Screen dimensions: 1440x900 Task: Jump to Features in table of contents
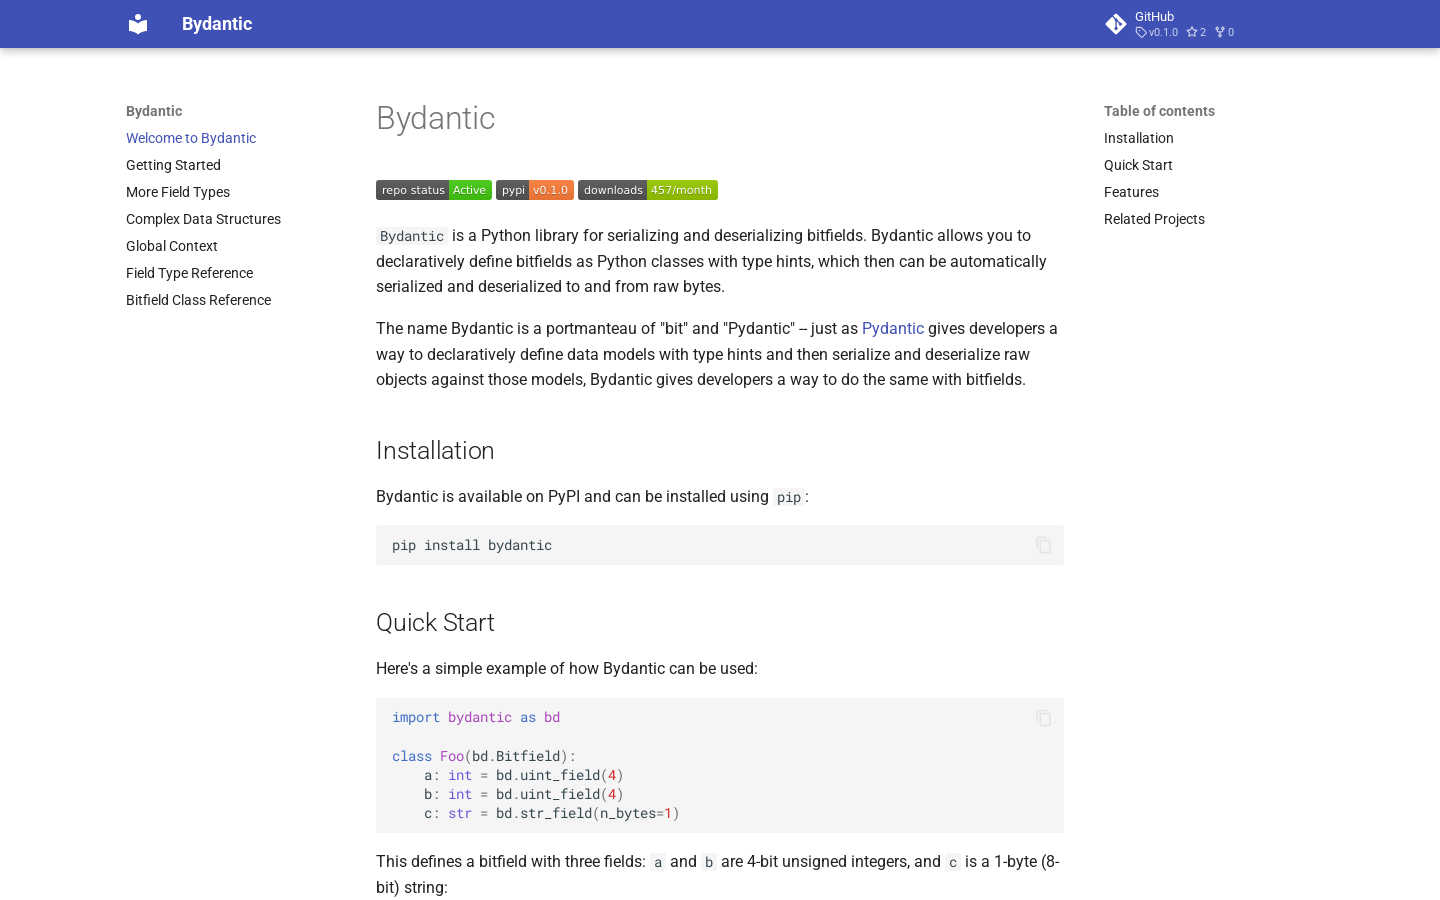(1131, 192)
